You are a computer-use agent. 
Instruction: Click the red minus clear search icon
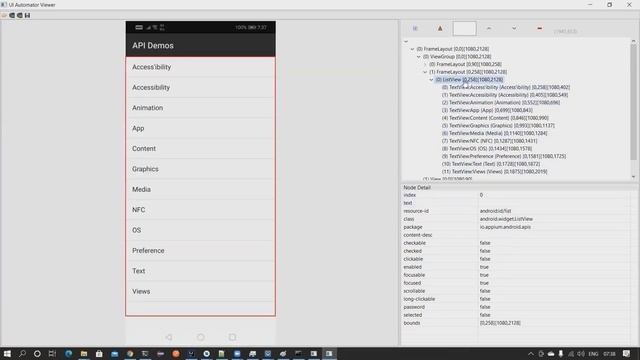(x=540, y=29)
